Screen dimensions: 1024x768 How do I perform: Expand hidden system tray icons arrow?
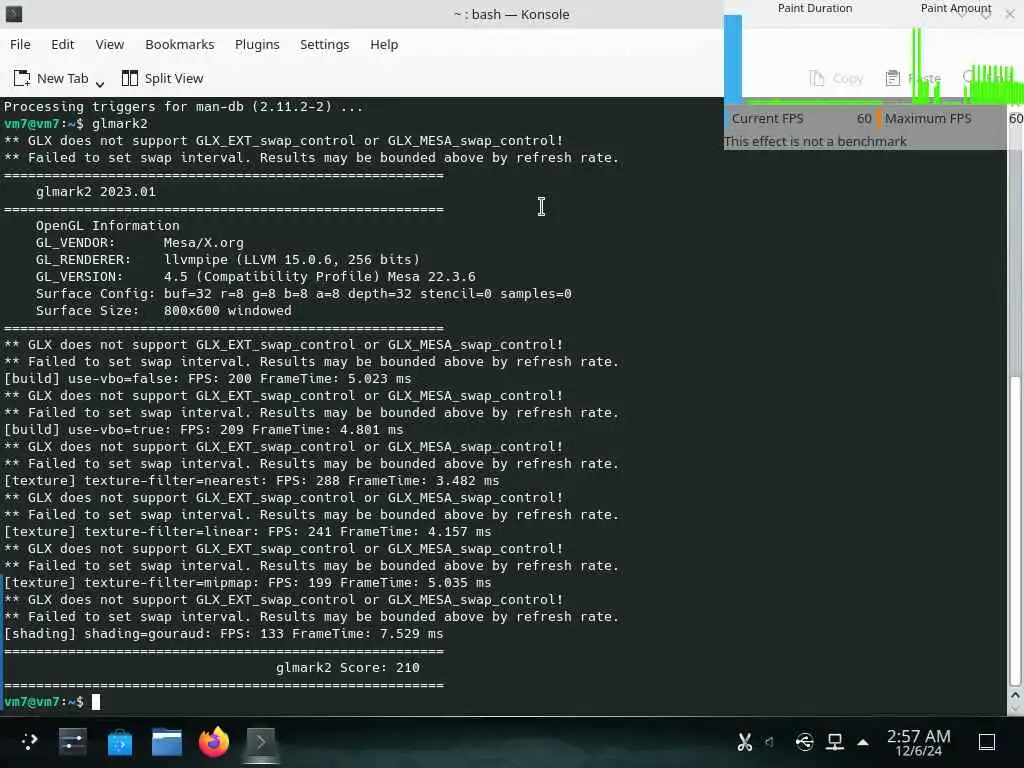(863, 742)
